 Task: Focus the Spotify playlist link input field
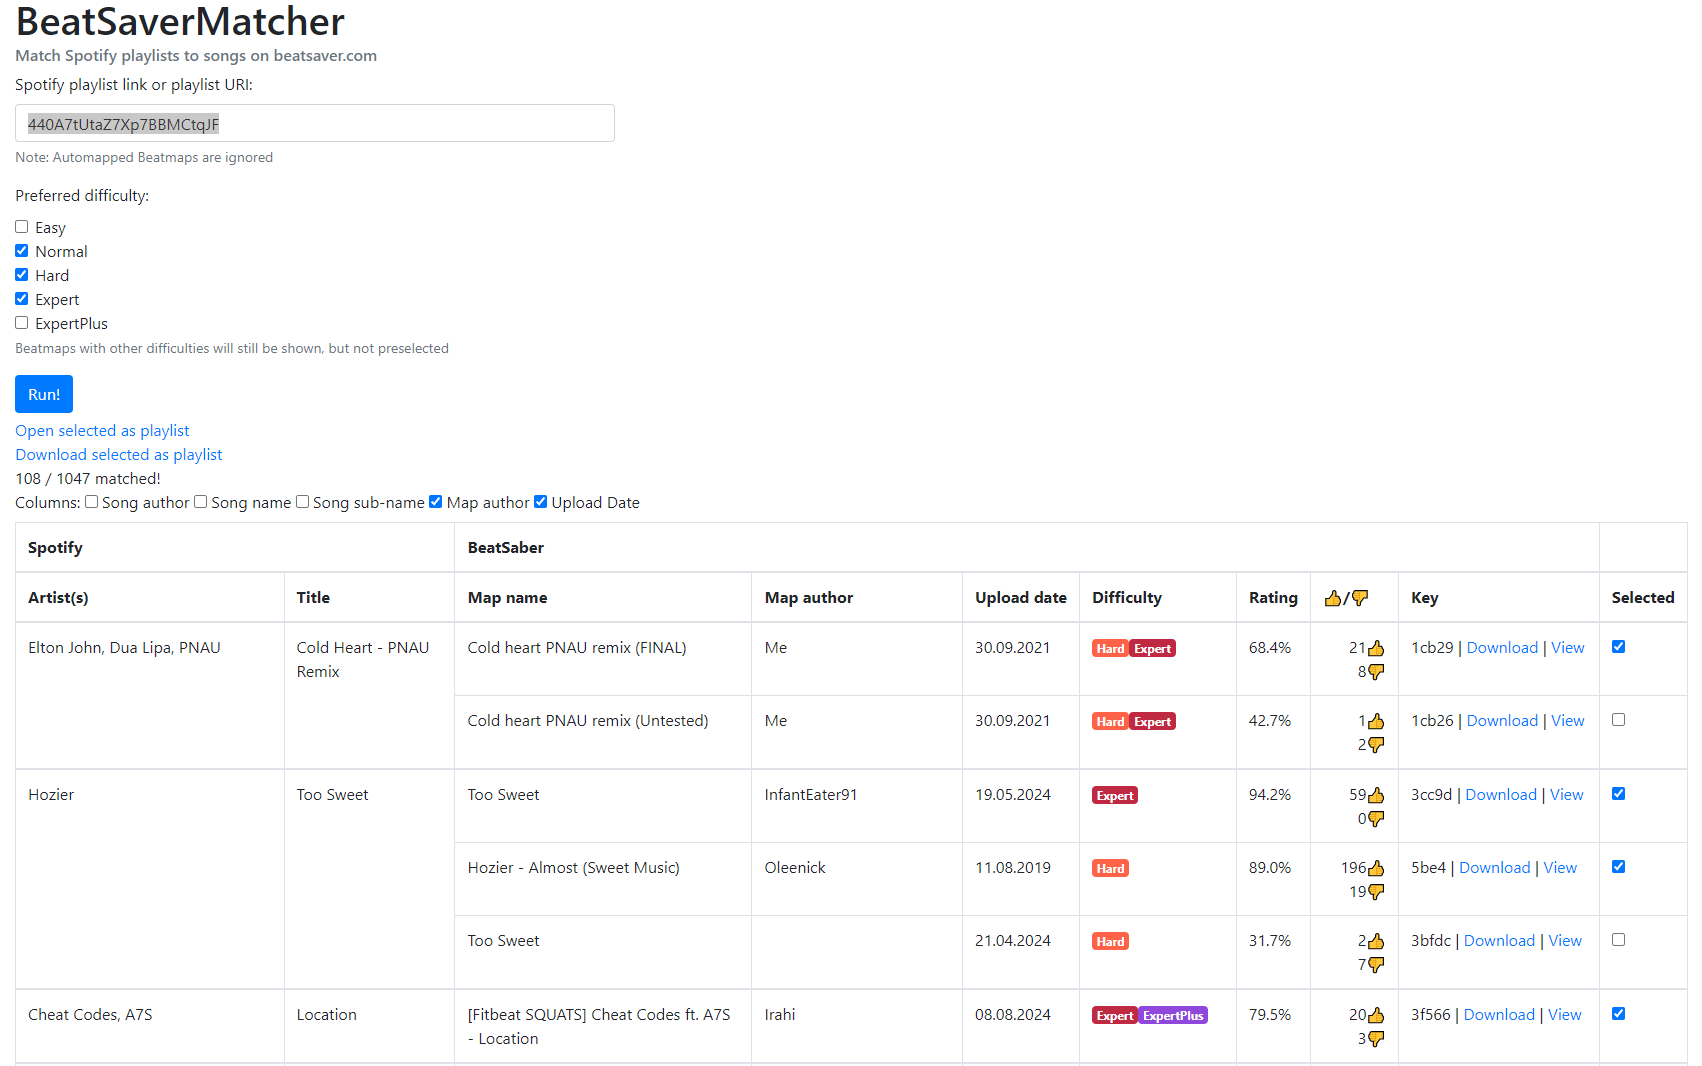315,123
